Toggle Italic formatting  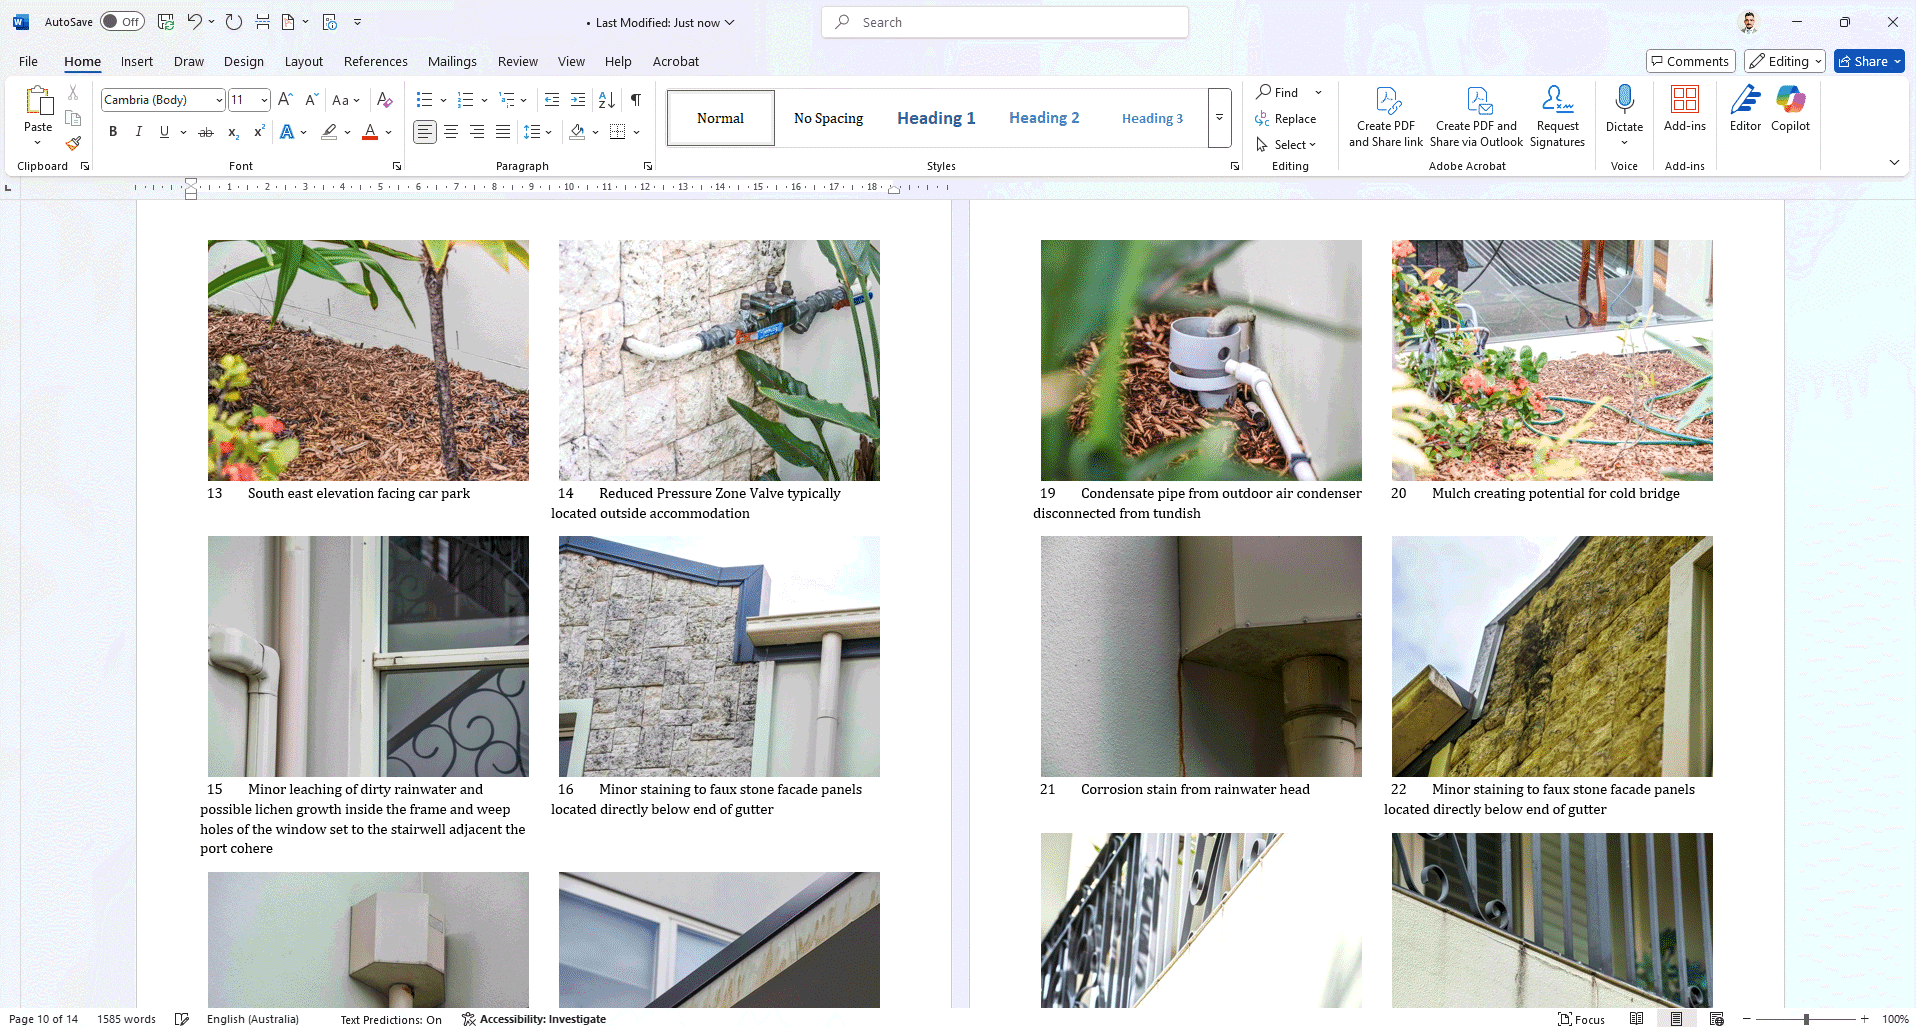coord(139,132)
